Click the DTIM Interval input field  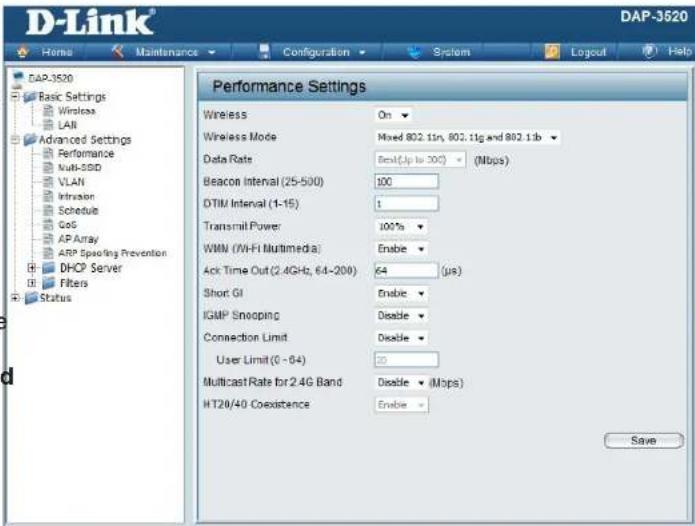[406, 204]
